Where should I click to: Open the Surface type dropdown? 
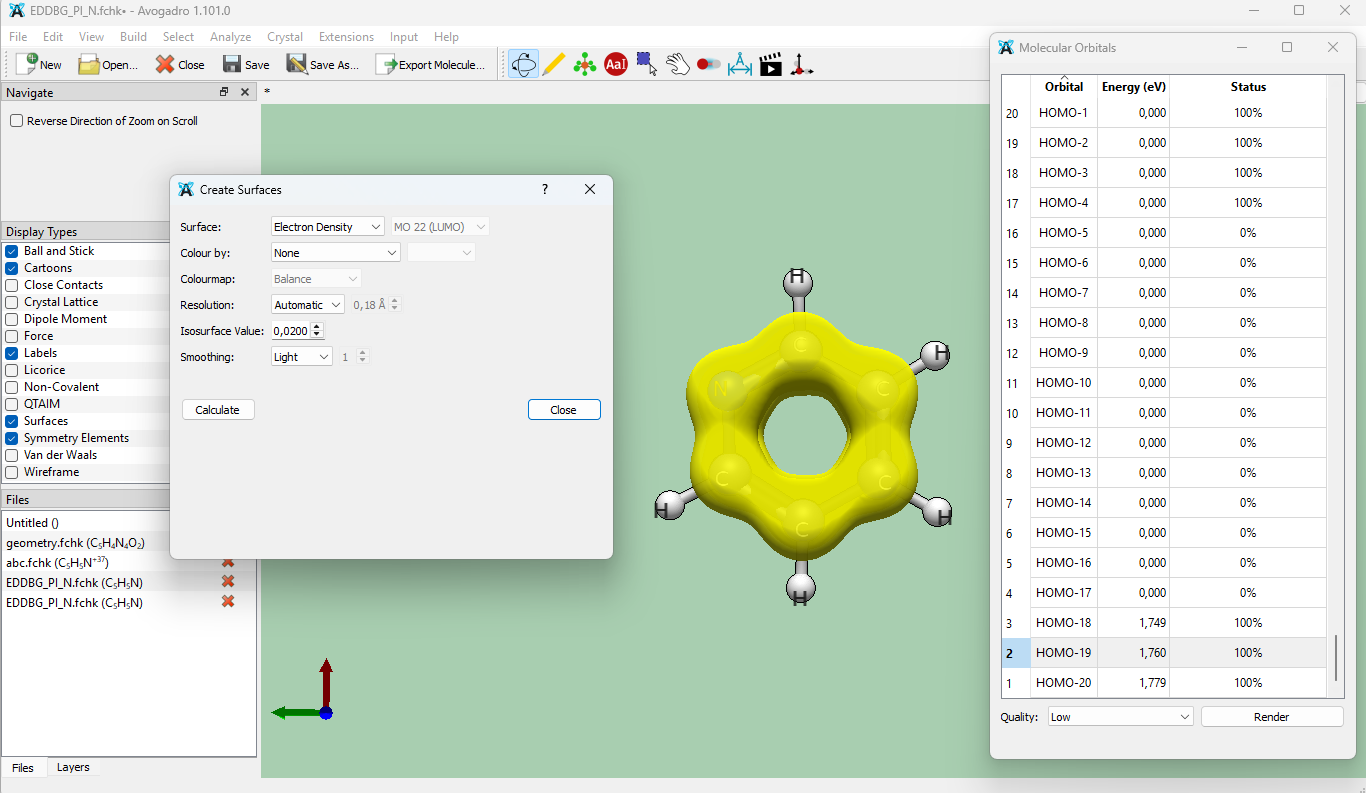coord(327,227)
